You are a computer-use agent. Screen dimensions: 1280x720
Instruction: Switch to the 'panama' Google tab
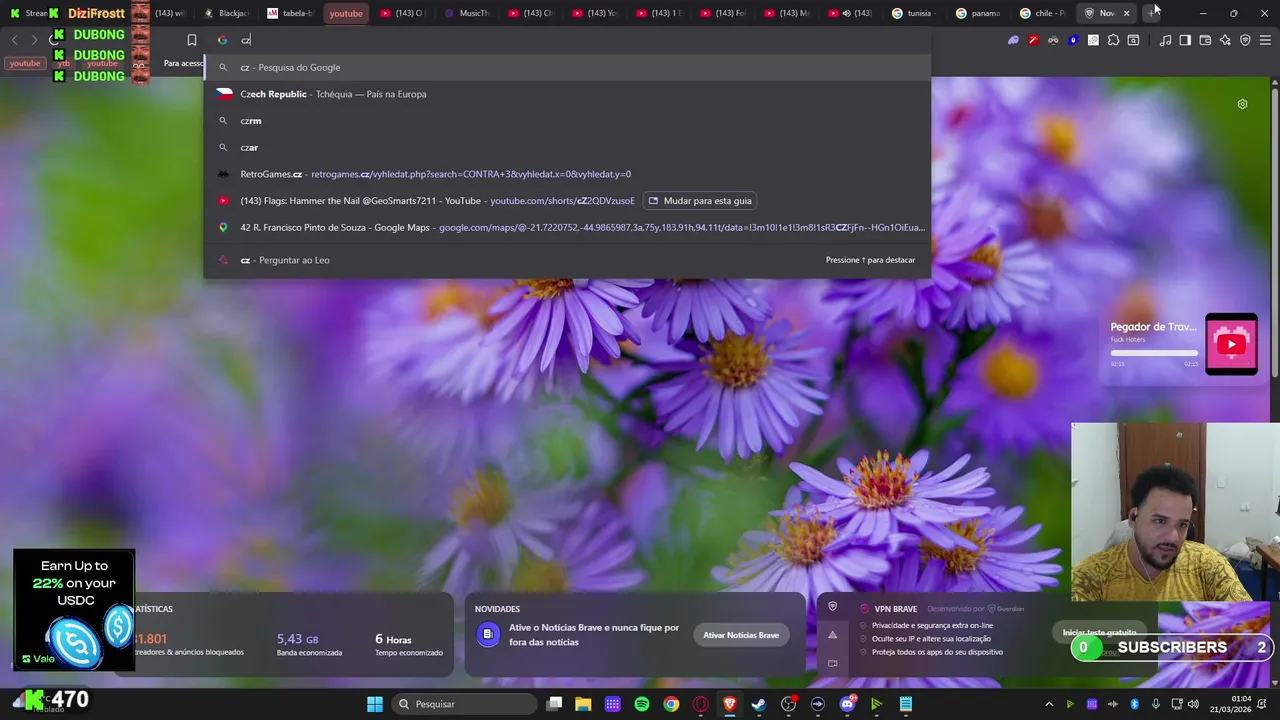(977, 13)
